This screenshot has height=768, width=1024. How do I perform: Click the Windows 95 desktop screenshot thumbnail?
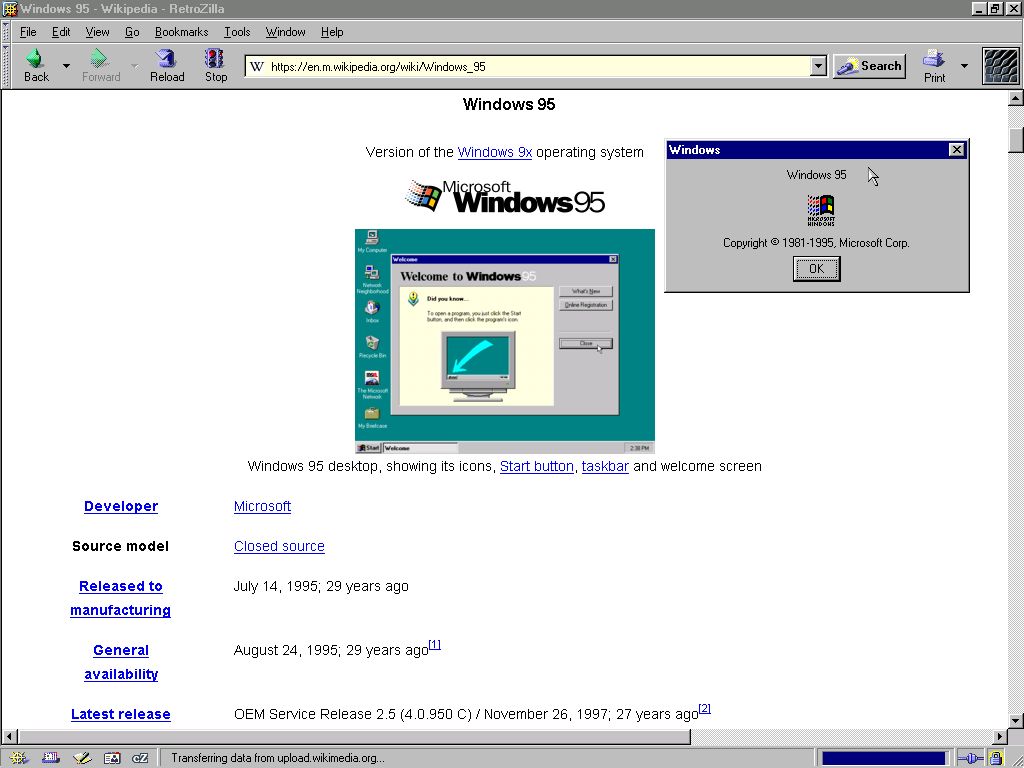coord(504,341)
